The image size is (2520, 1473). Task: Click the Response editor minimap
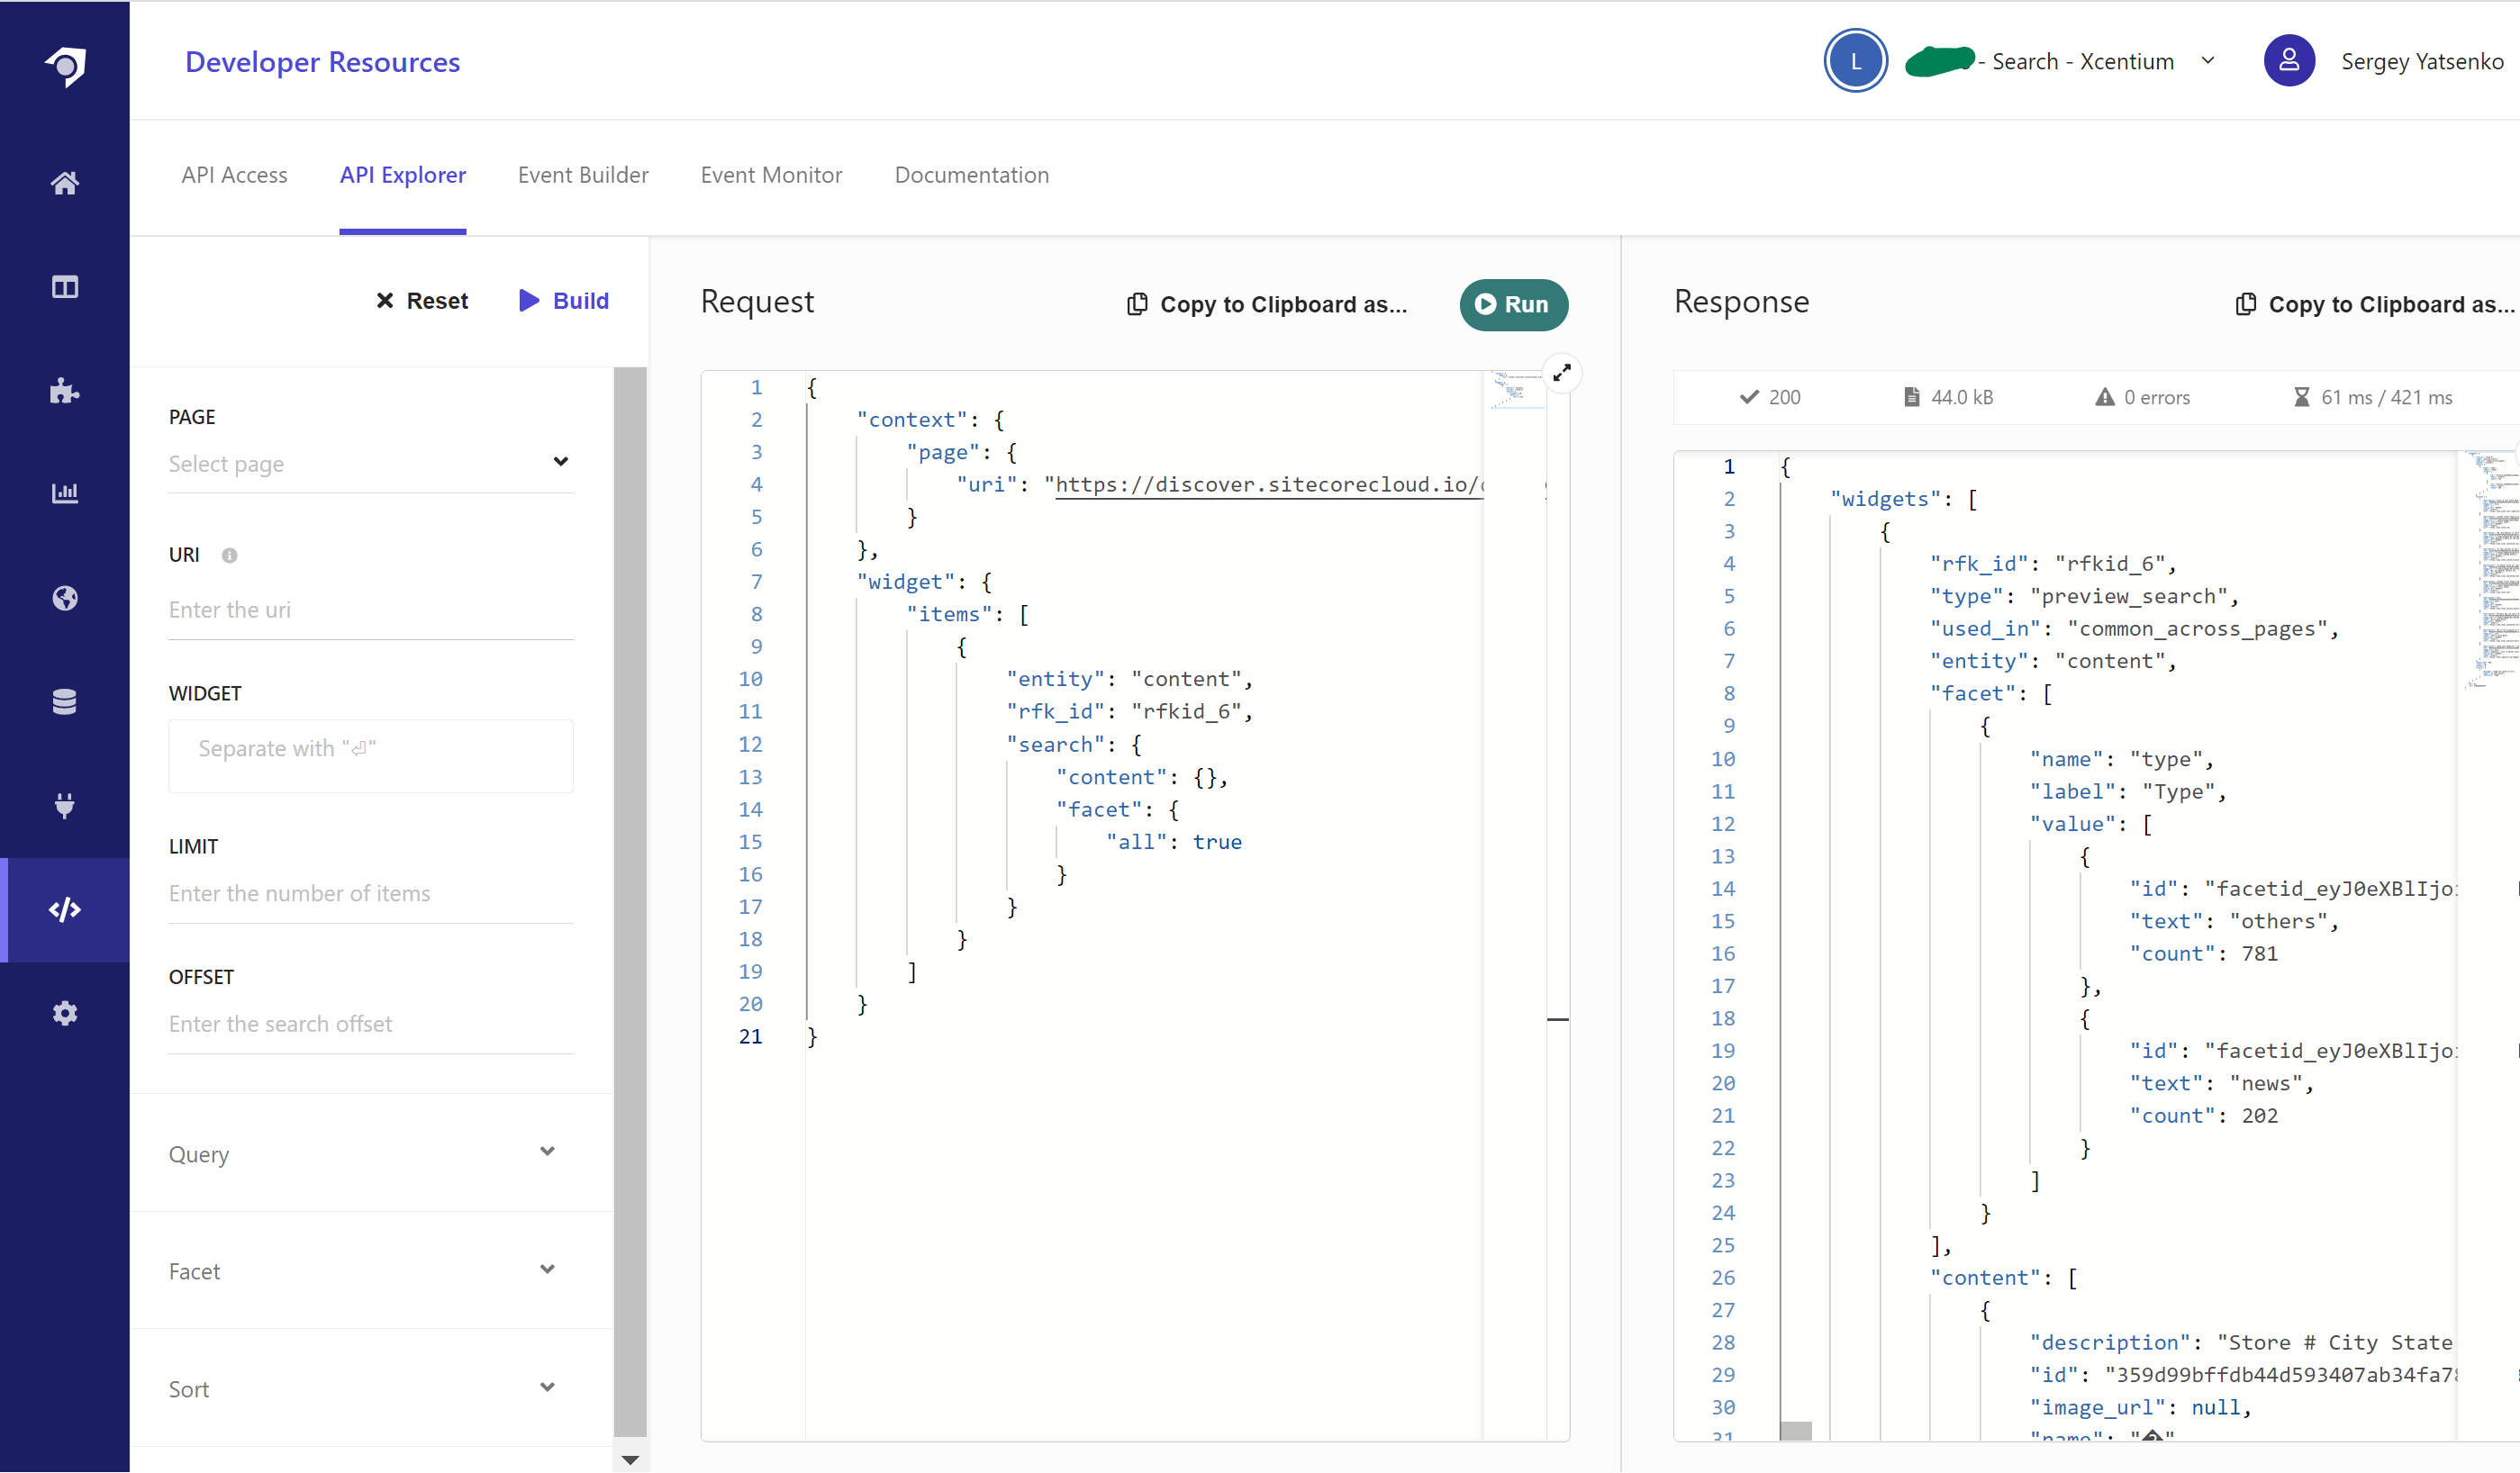pos(2492,570)
